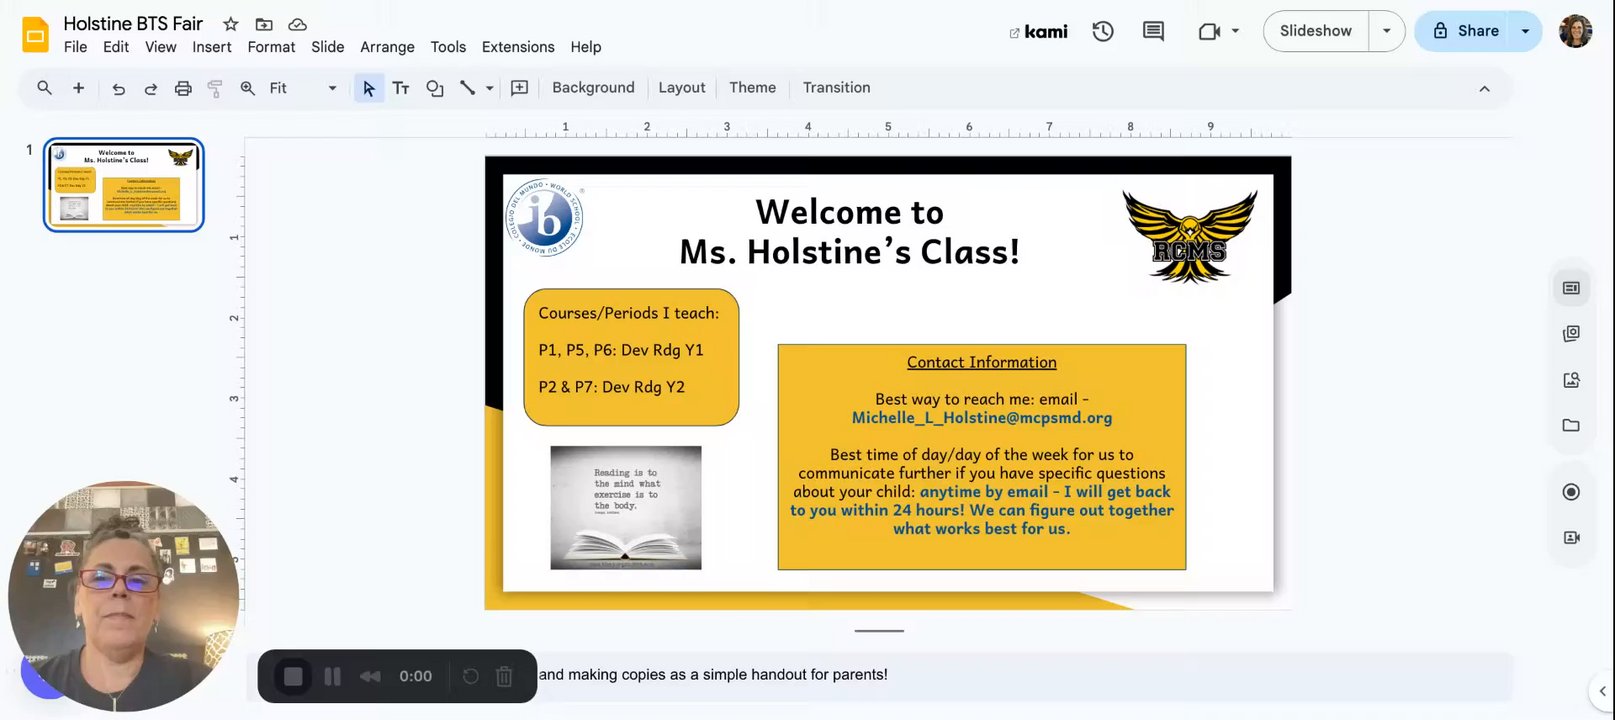Open the side panel folder icon
Viewport: 1615px width, 720px height.
[1571, 425]
